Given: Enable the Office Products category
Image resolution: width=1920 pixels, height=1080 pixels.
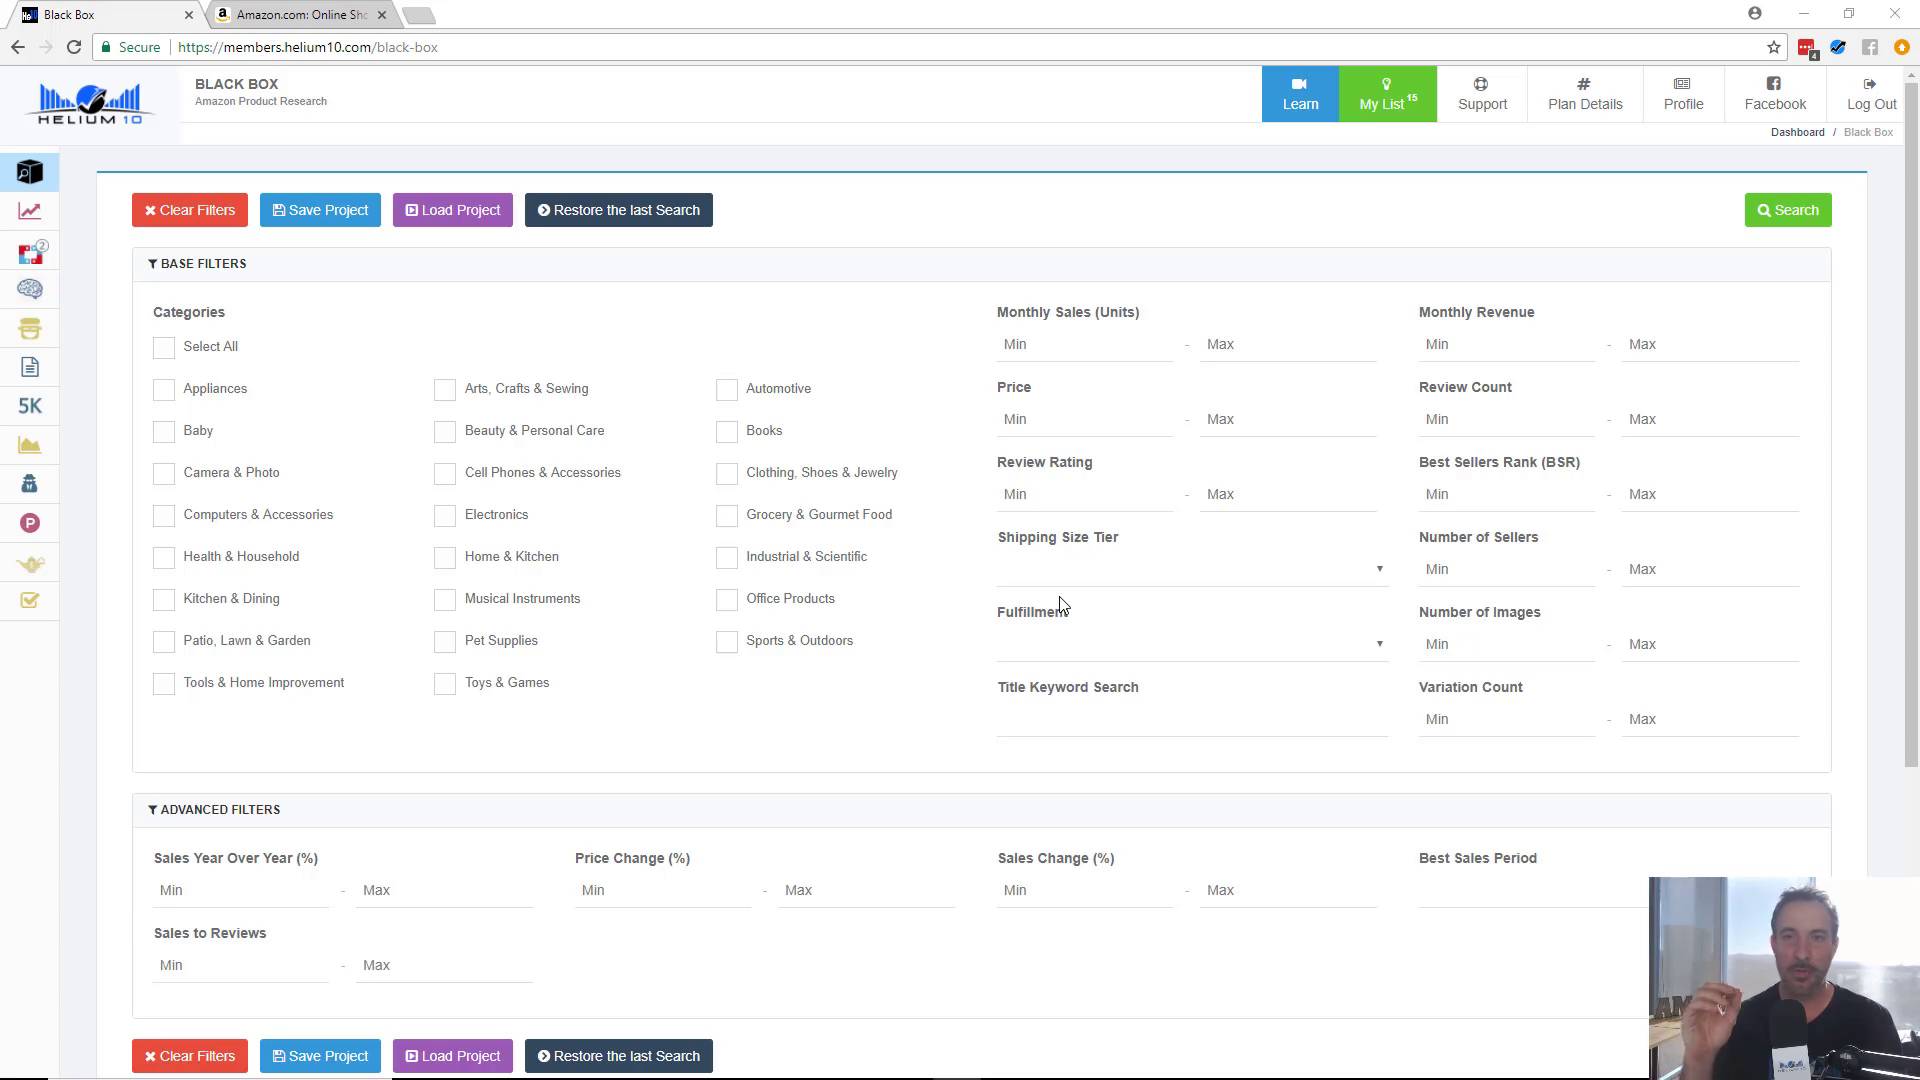Looking at the screenshot, I should pos(727,599).
